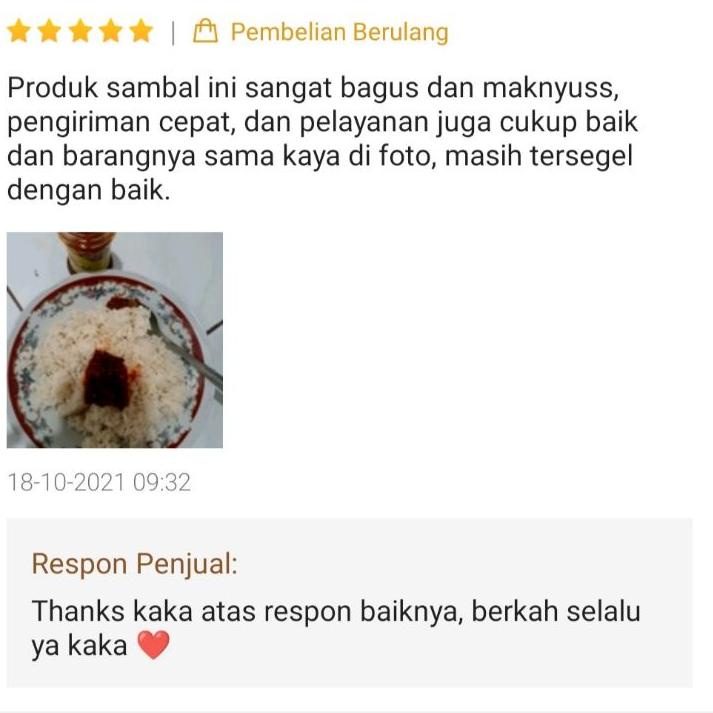Screen dimensions: 713x713
Task: Tap the separator beside the stars
Action: coord(173,33)
